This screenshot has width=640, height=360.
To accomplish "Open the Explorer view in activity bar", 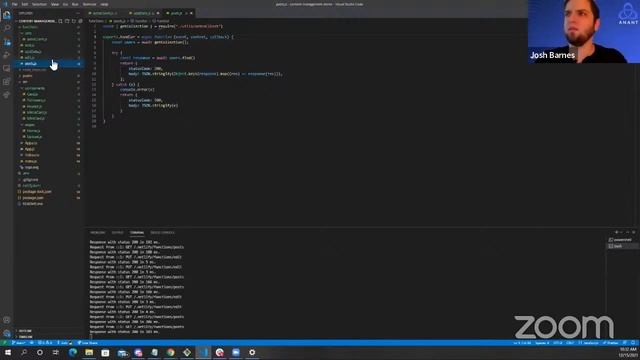I will pyautogui.click(x=7, y=16).
